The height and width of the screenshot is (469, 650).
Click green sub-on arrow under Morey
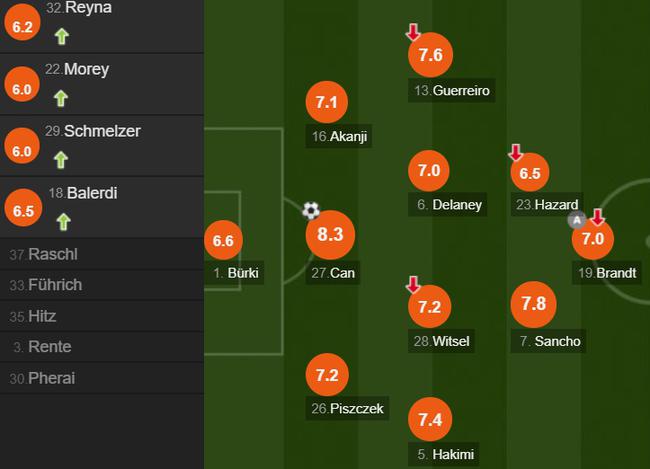tap(61, 99)
